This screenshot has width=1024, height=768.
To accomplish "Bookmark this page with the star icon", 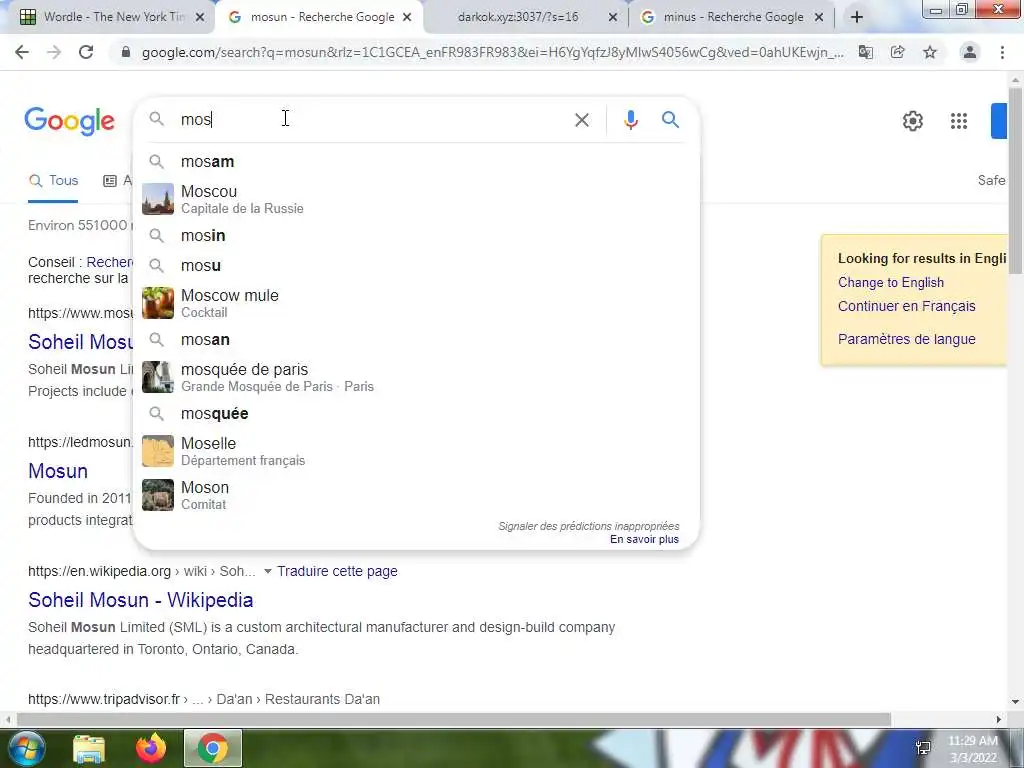I will click(x=930, y=52).
